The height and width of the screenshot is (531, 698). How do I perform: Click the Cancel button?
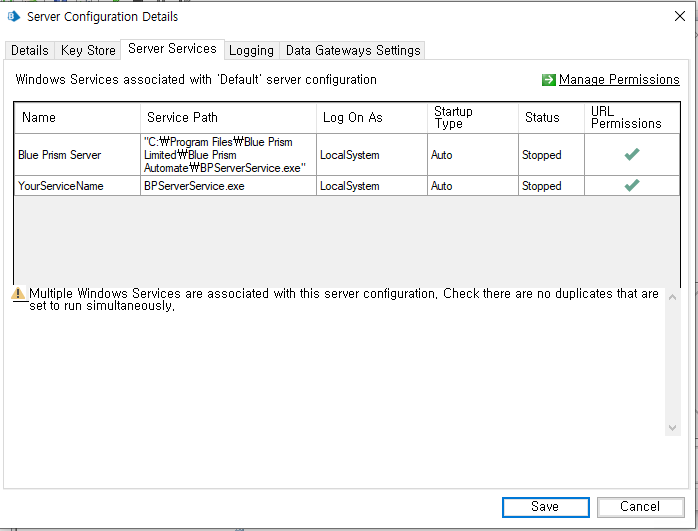coord(639,506)
